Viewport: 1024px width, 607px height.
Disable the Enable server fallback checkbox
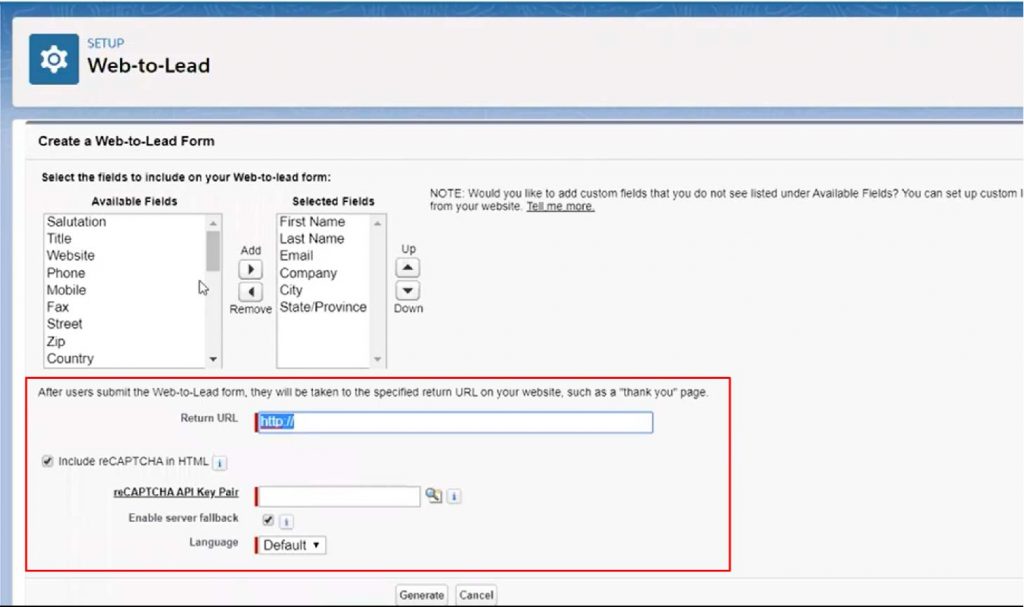click(x=268, y=520)
